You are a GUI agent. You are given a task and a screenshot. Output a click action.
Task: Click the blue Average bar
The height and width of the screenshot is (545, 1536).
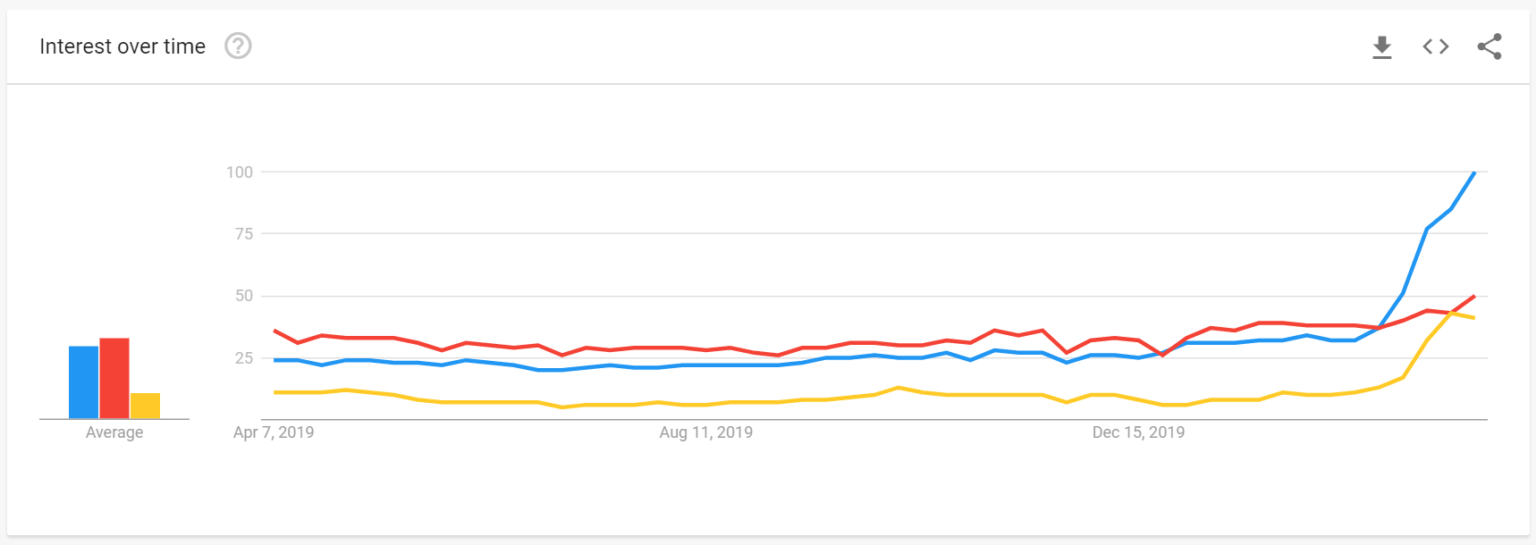pos(83,382)
